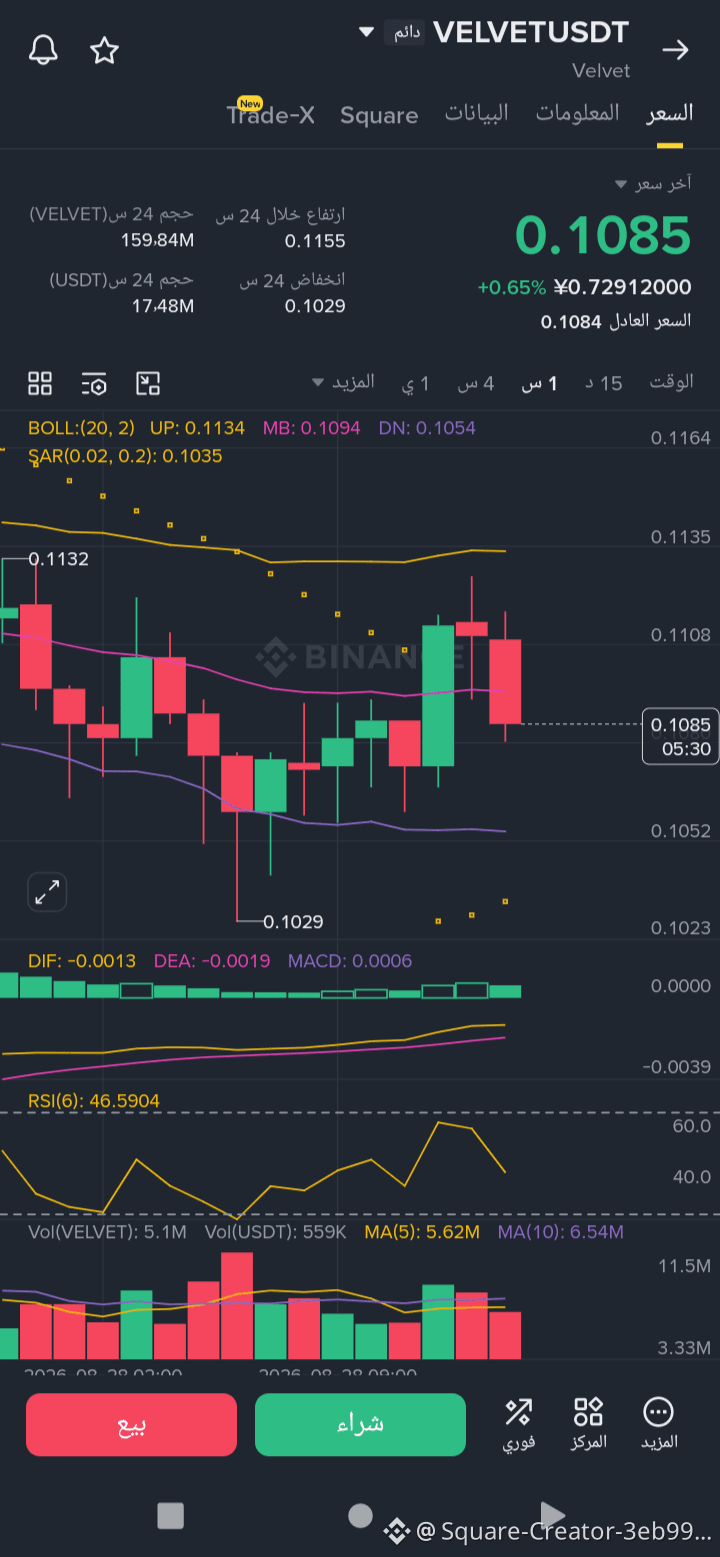Open the المركز positions icon
Screen dimensions: 720x1557
tap(589, 1424)
